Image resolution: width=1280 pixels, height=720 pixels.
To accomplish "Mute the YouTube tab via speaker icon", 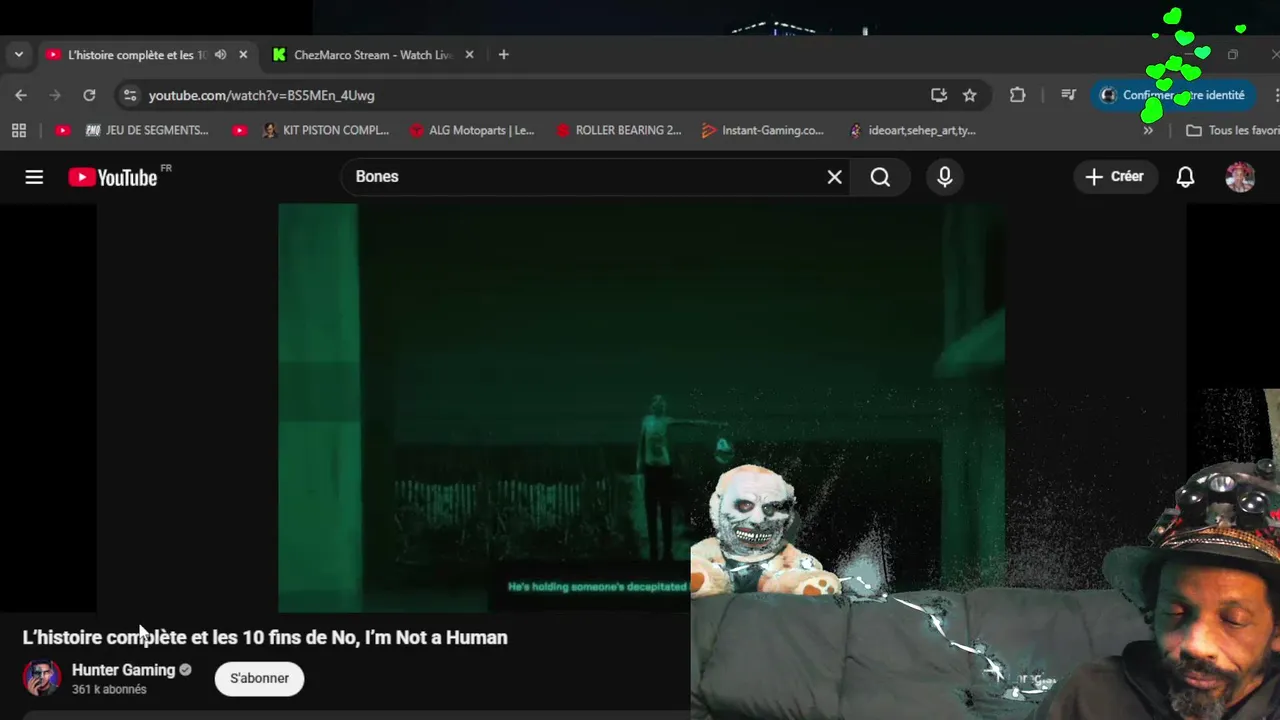I will pyautogui.click(x=220, y=55).
